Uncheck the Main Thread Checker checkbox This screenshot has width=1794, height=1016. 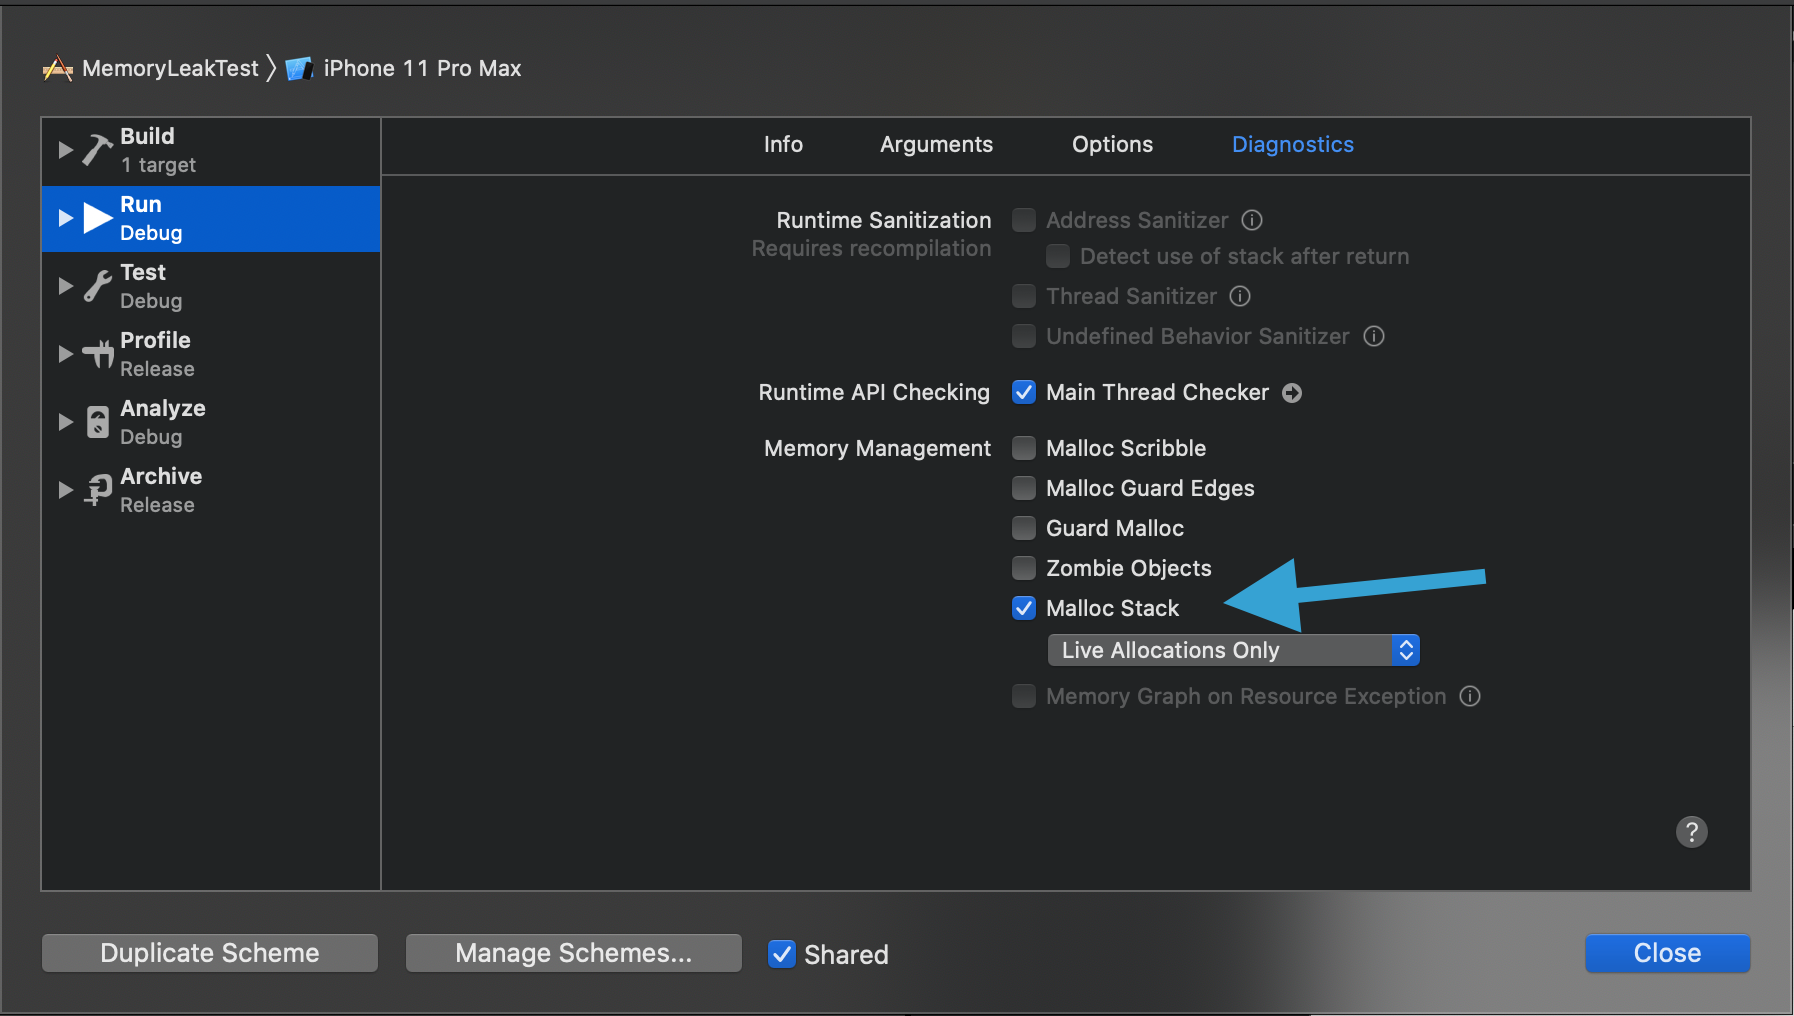[1024, 392]
